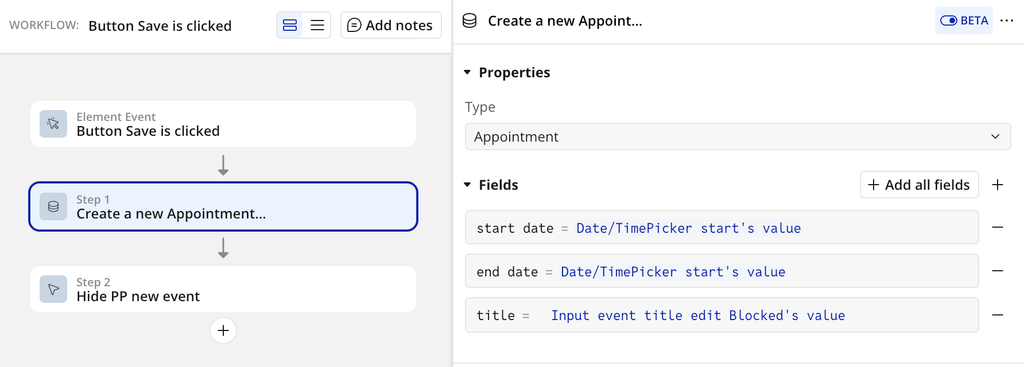The image size is (1024, 367).
Task: Collapse the Properties section
Action: 468,72
